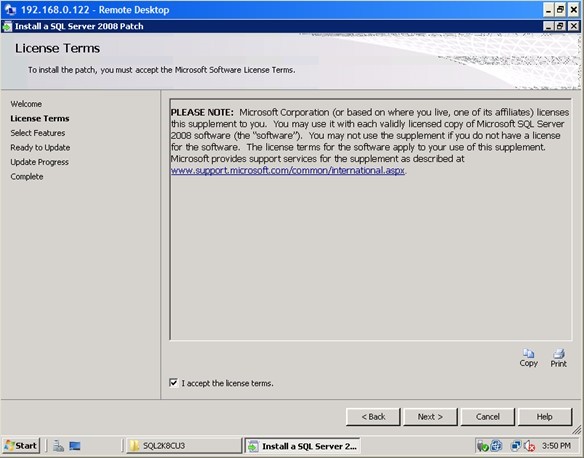Print the license terms using Print icon

pos(558,358)
